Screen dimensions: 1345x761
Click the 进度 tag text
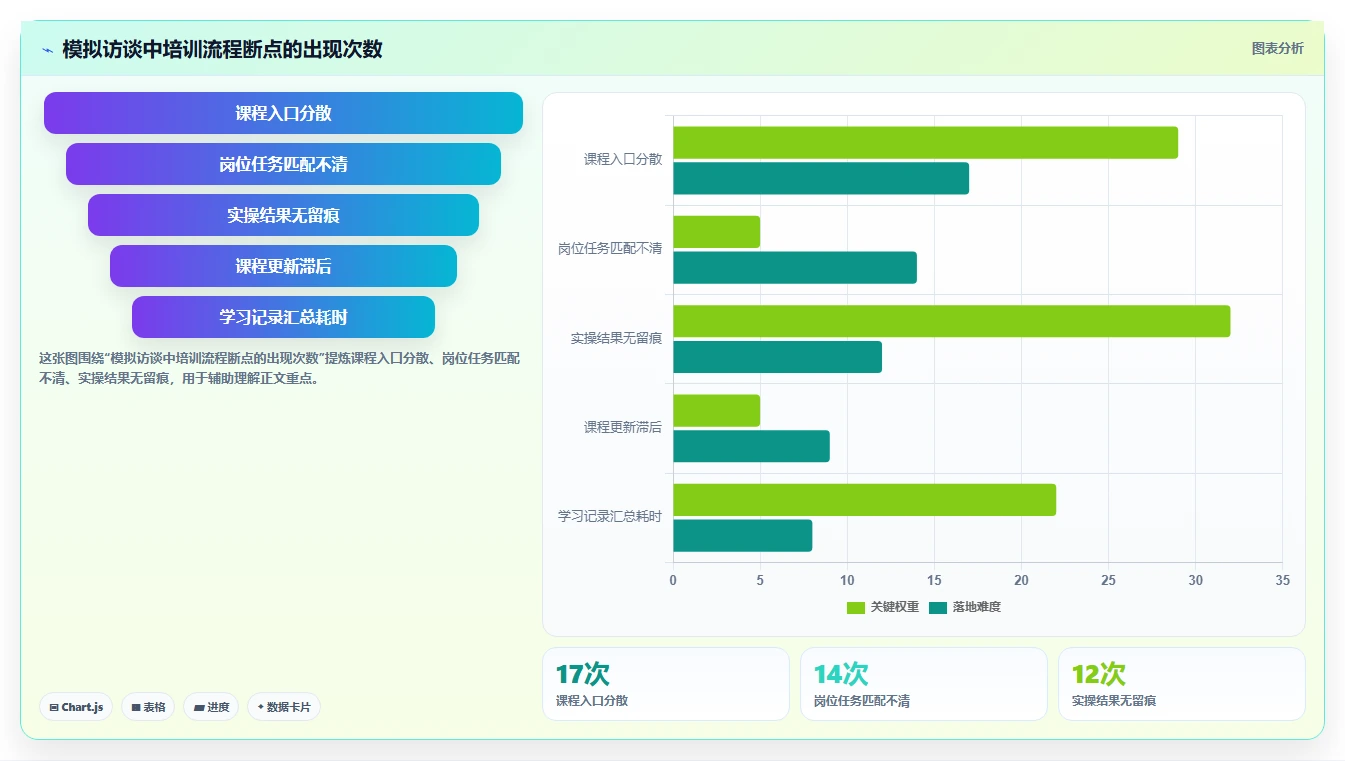pyautogui.click(x=218, y=707)
